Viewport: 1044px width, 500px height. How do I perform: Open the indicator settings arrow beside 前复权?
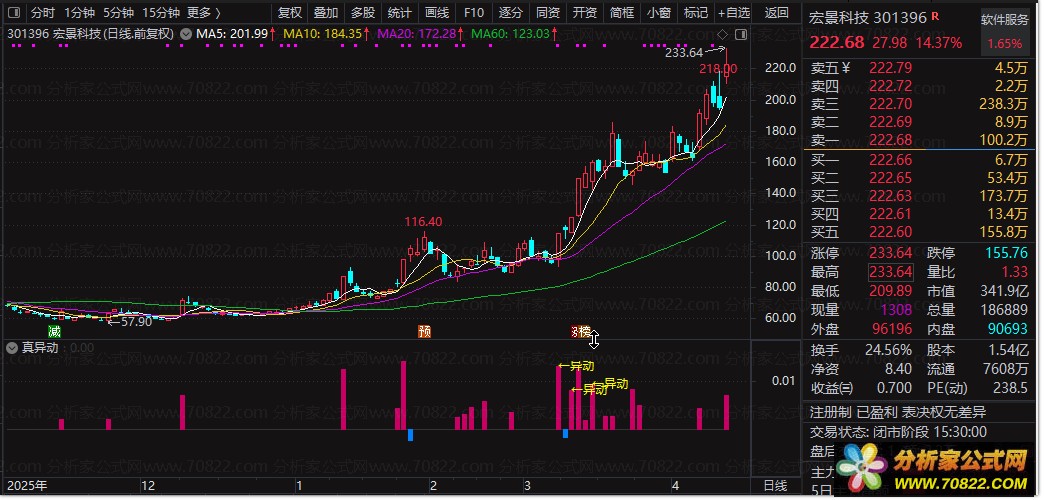(x=186, y=33)
